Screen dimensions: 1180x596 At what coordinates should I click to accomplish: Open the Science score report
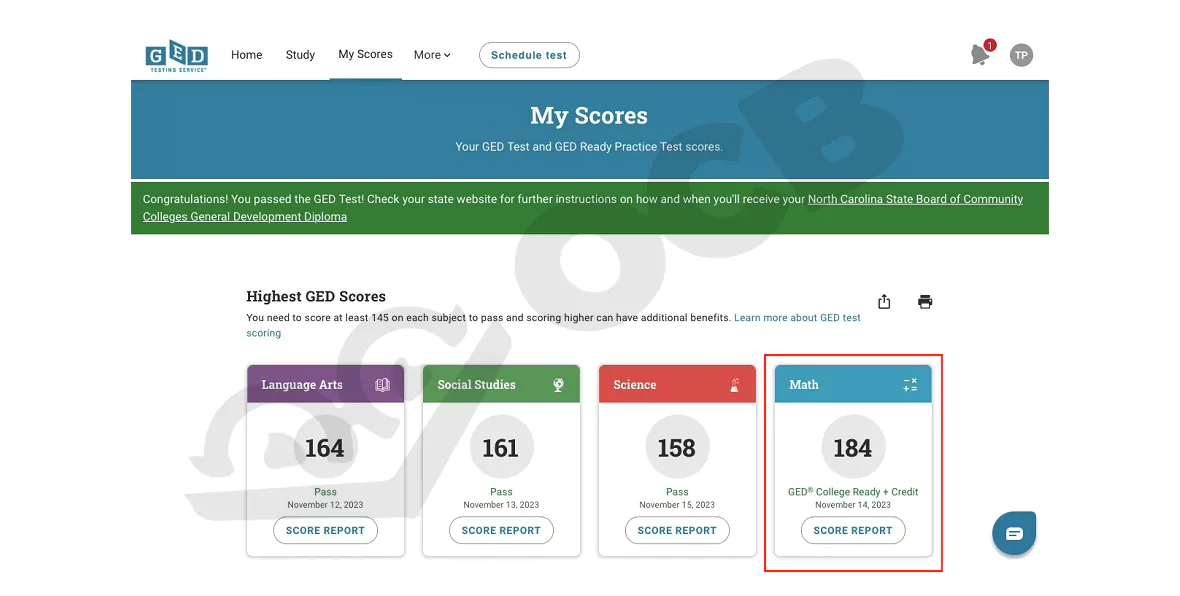click(x=677, y=530)
